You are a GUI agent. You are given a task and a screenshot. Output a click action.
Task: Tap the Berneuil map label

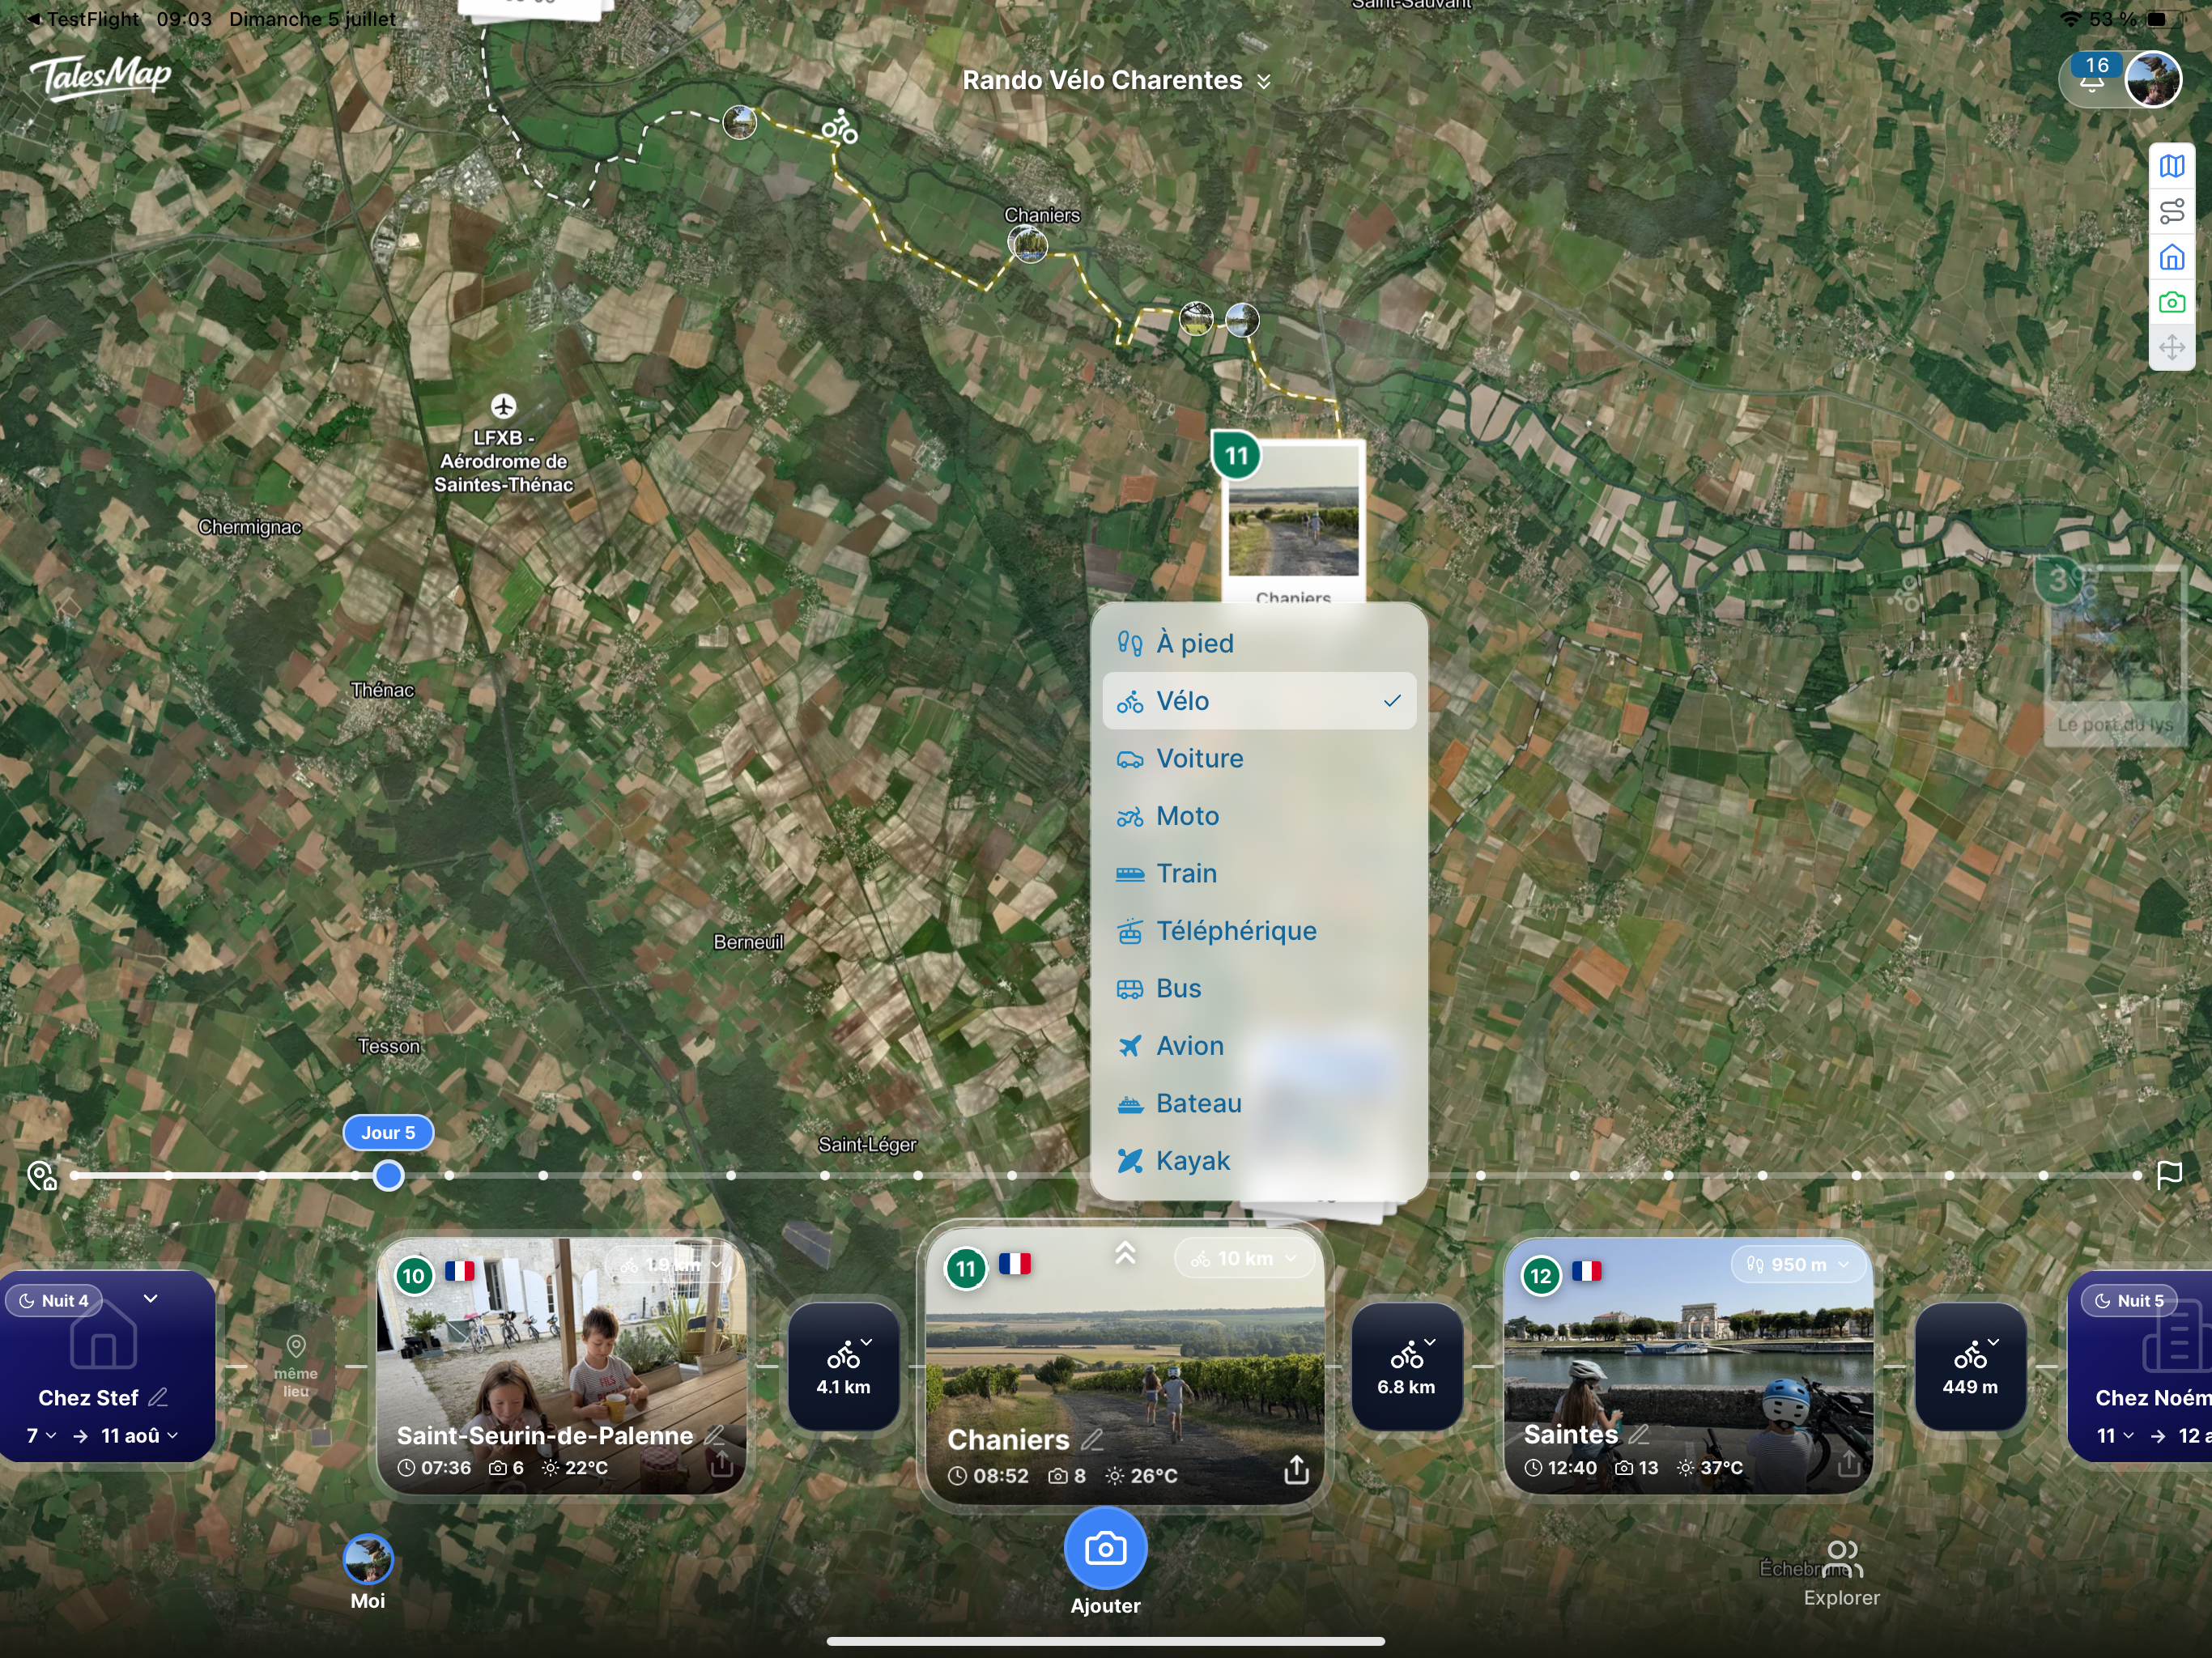tap(748, 942)
